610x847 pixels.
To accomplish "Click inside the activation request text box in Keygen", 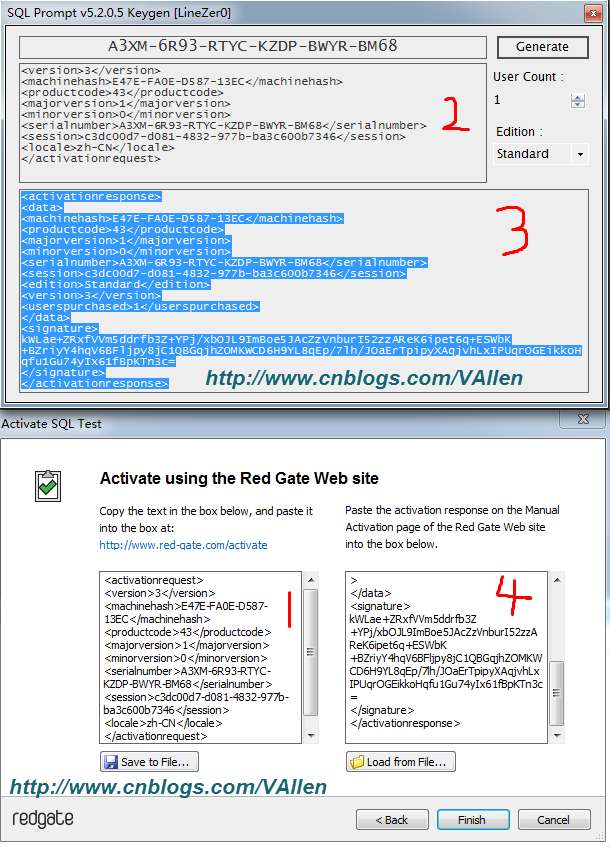I will (253, 123).
